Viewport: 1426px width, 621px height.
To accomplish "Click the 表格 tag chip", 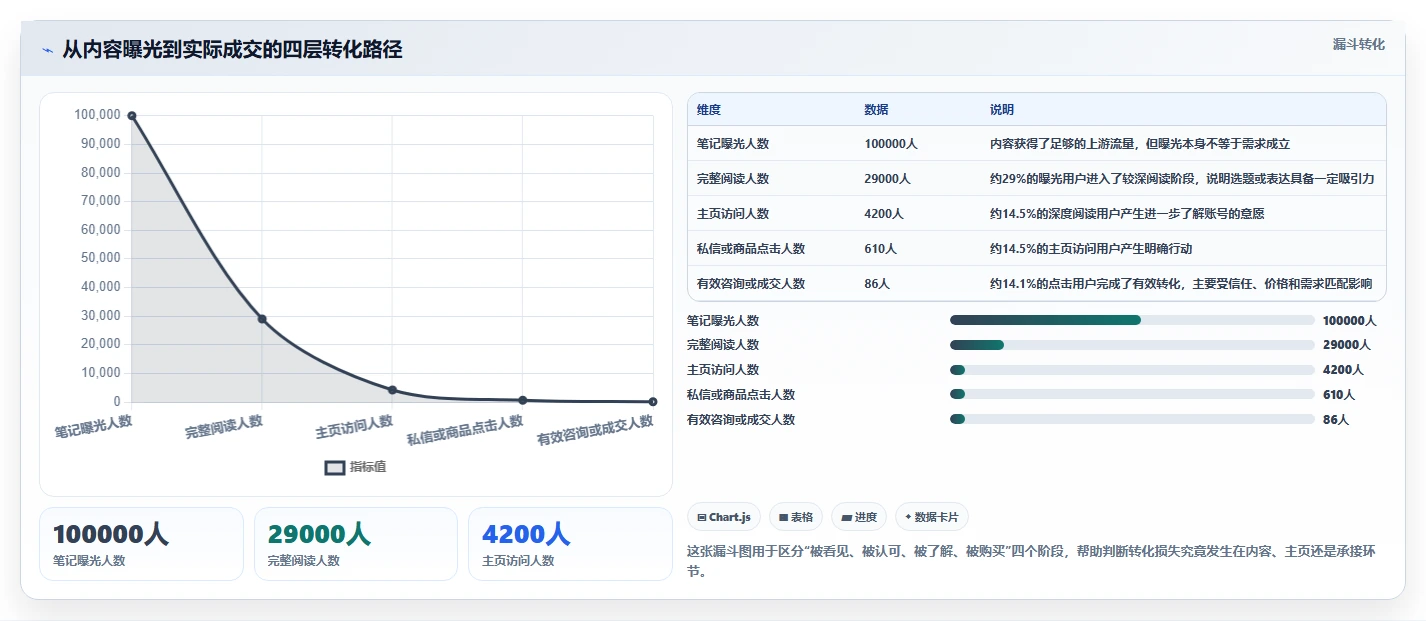I will [x=796, y=517].
